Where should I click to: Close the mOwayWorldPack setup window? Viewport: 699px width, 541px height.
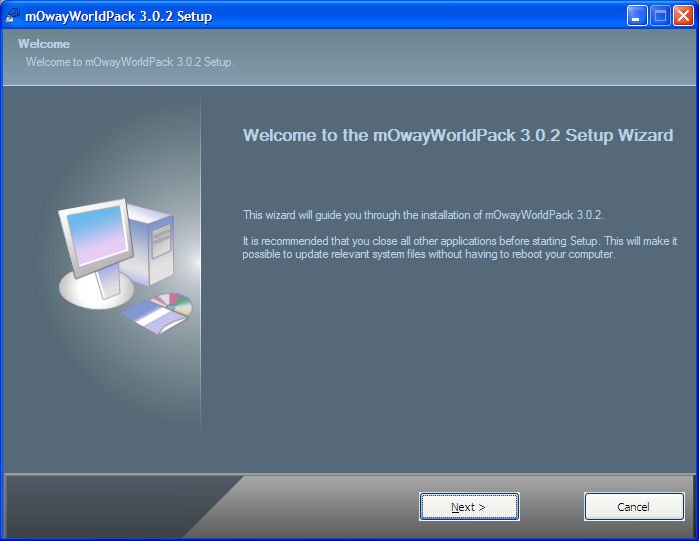[x=682, y=16]
